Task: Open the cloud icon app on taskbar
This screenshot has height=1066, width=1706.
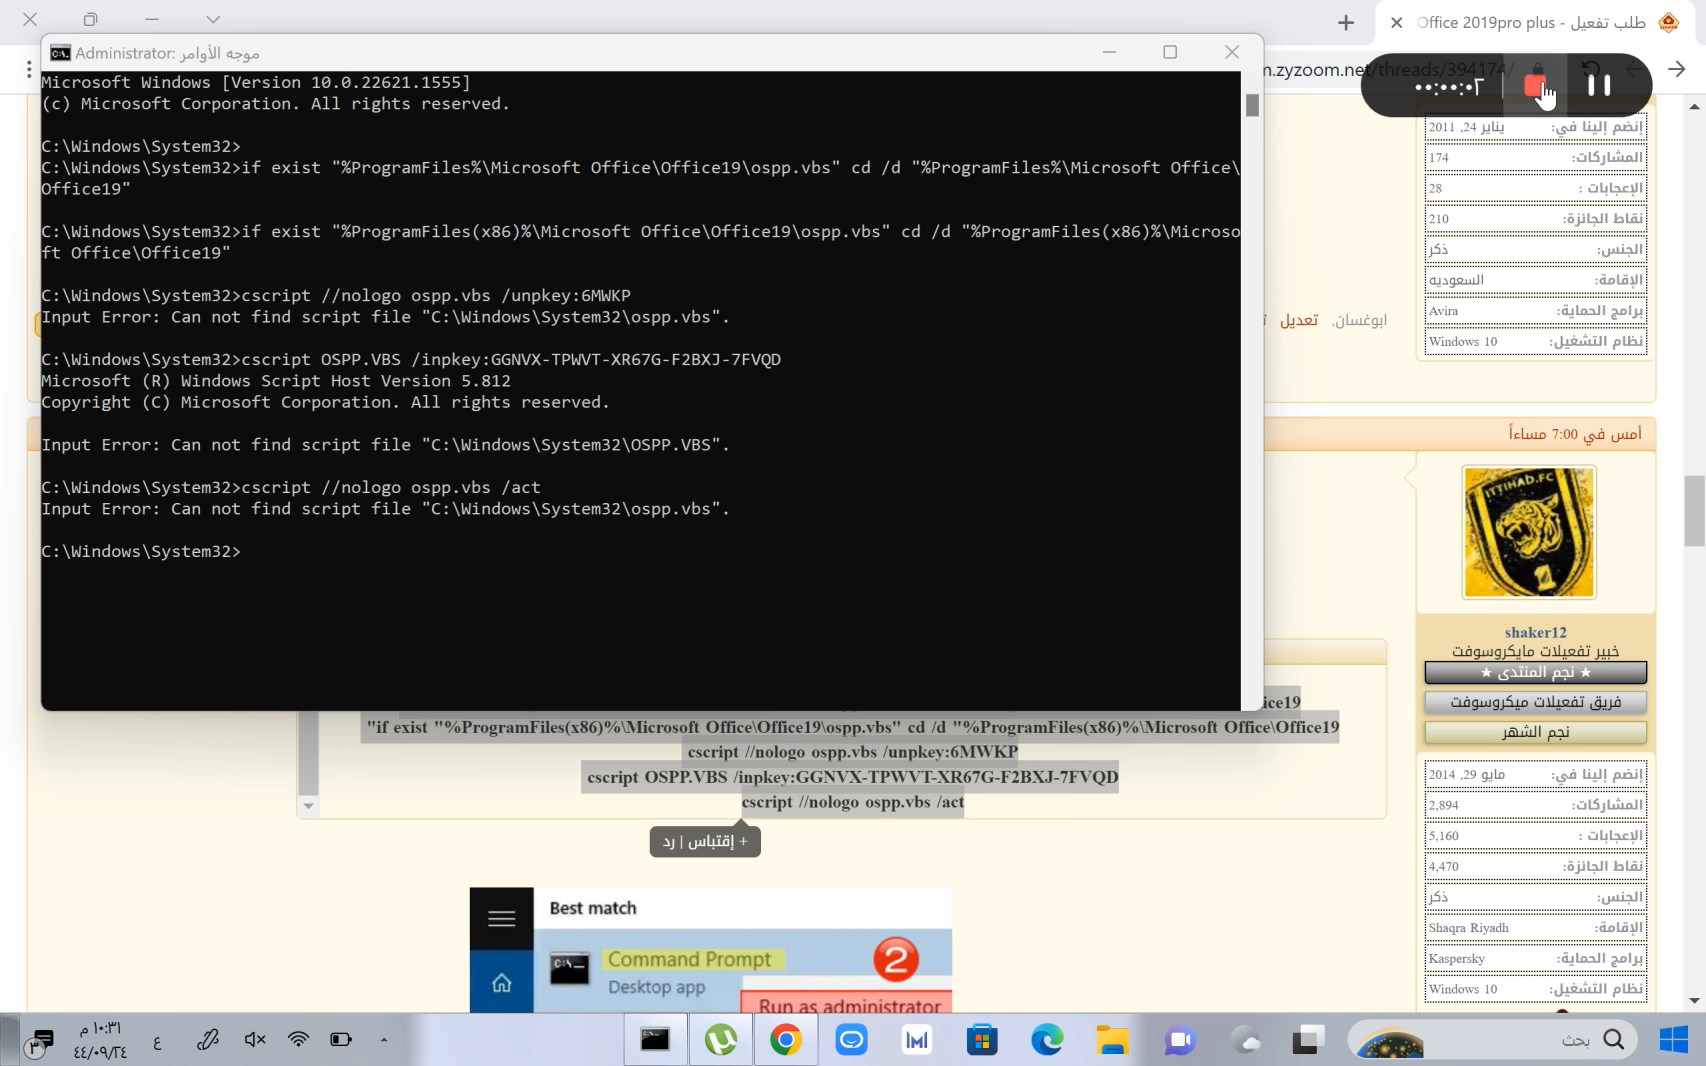Action: coord(1246,1040)
